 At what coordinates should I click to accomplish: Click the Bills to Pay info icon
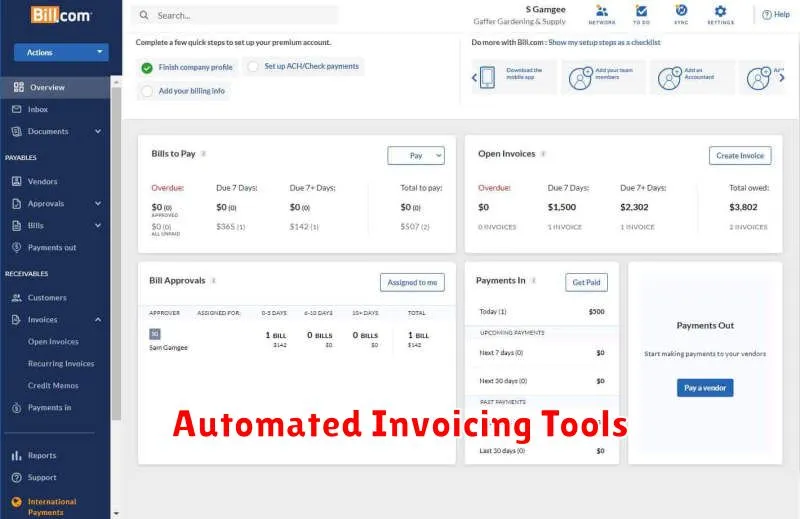point(204,154)
